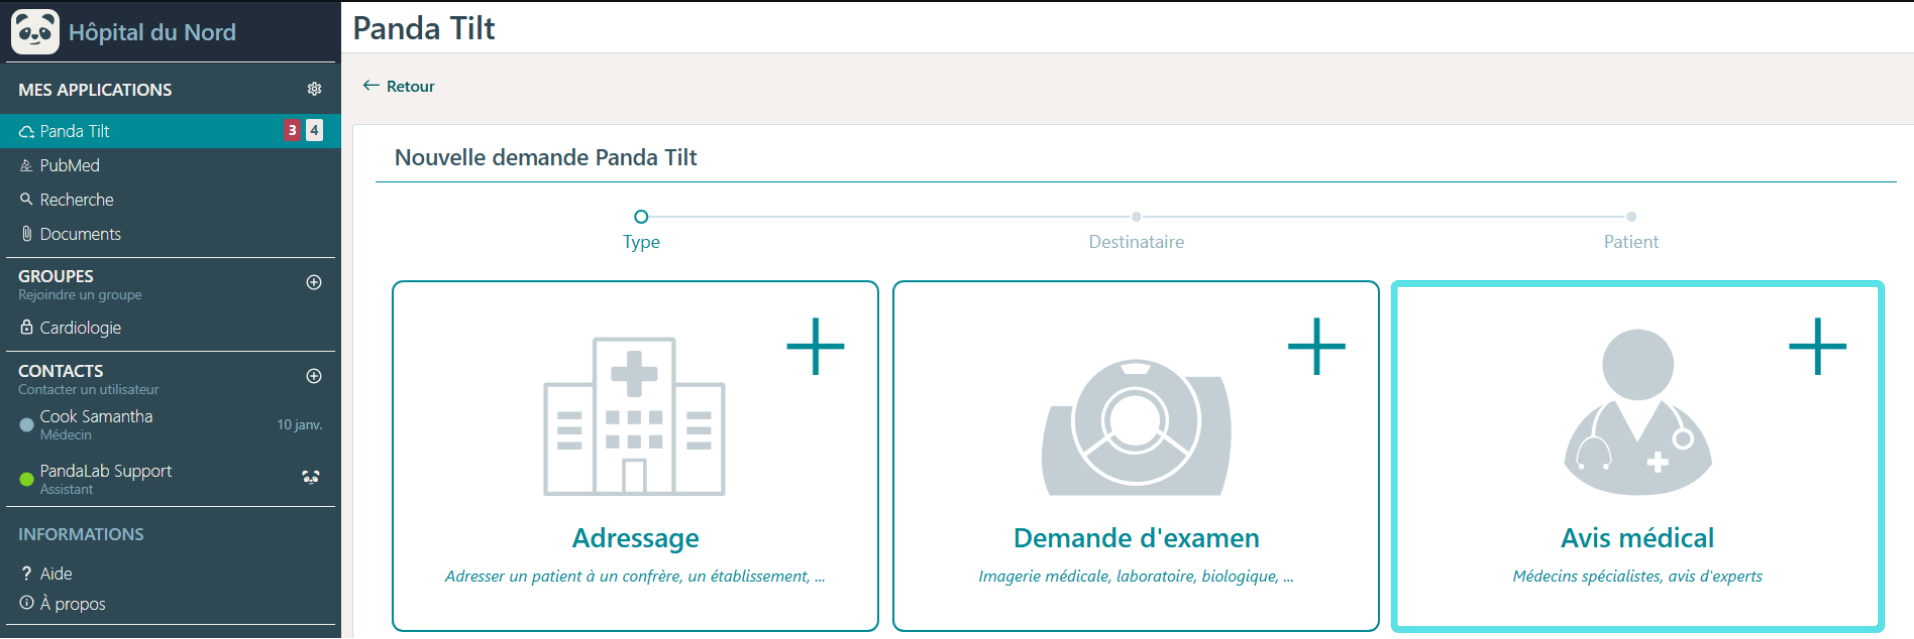This screenshot has height=639, width=1914.
Task: Click MES APPLICATIONS section header
Action: pyautogui.click(x=95, y=90)
